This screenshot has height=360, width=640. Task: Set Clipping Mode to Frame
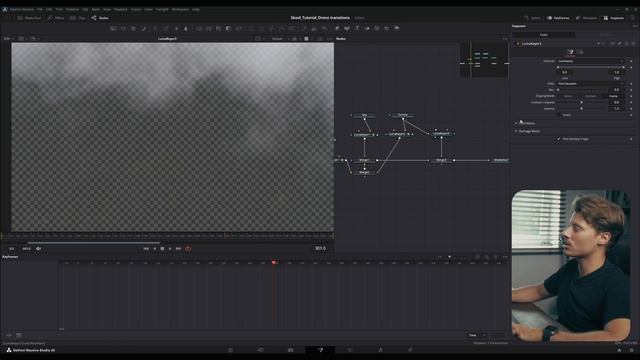tap(613, 96)
